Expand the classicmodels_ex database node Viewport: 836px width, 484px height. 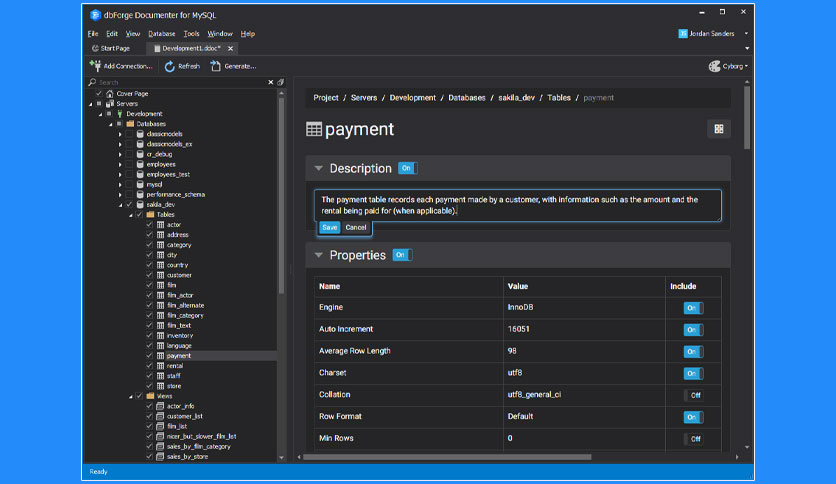click(120, 144)
